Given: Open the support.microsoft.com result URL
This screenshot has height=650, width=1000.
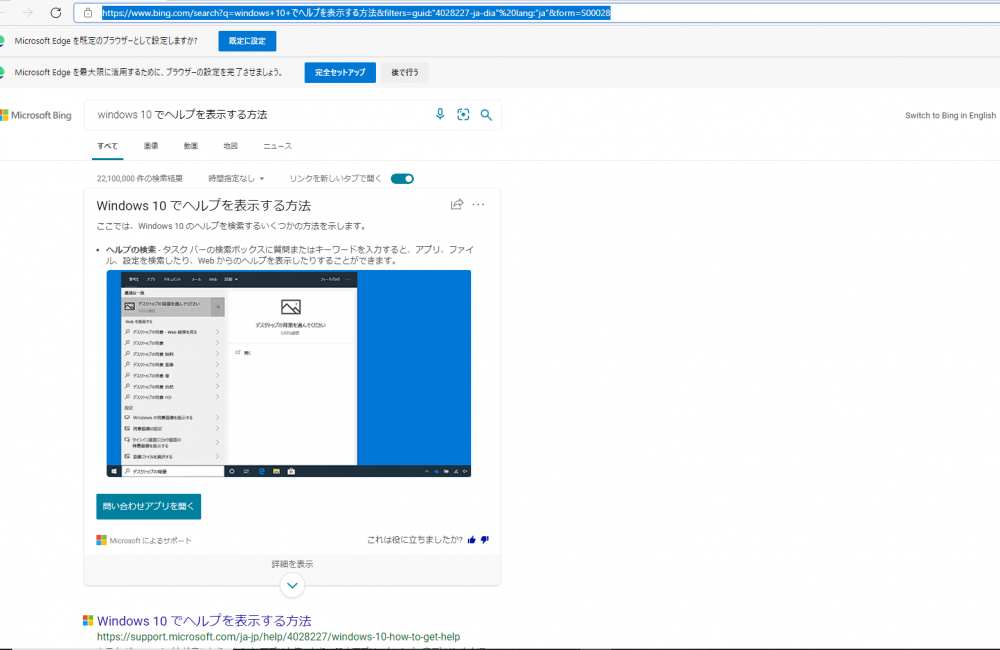Looking at the screenshot, I should point(278,637).
